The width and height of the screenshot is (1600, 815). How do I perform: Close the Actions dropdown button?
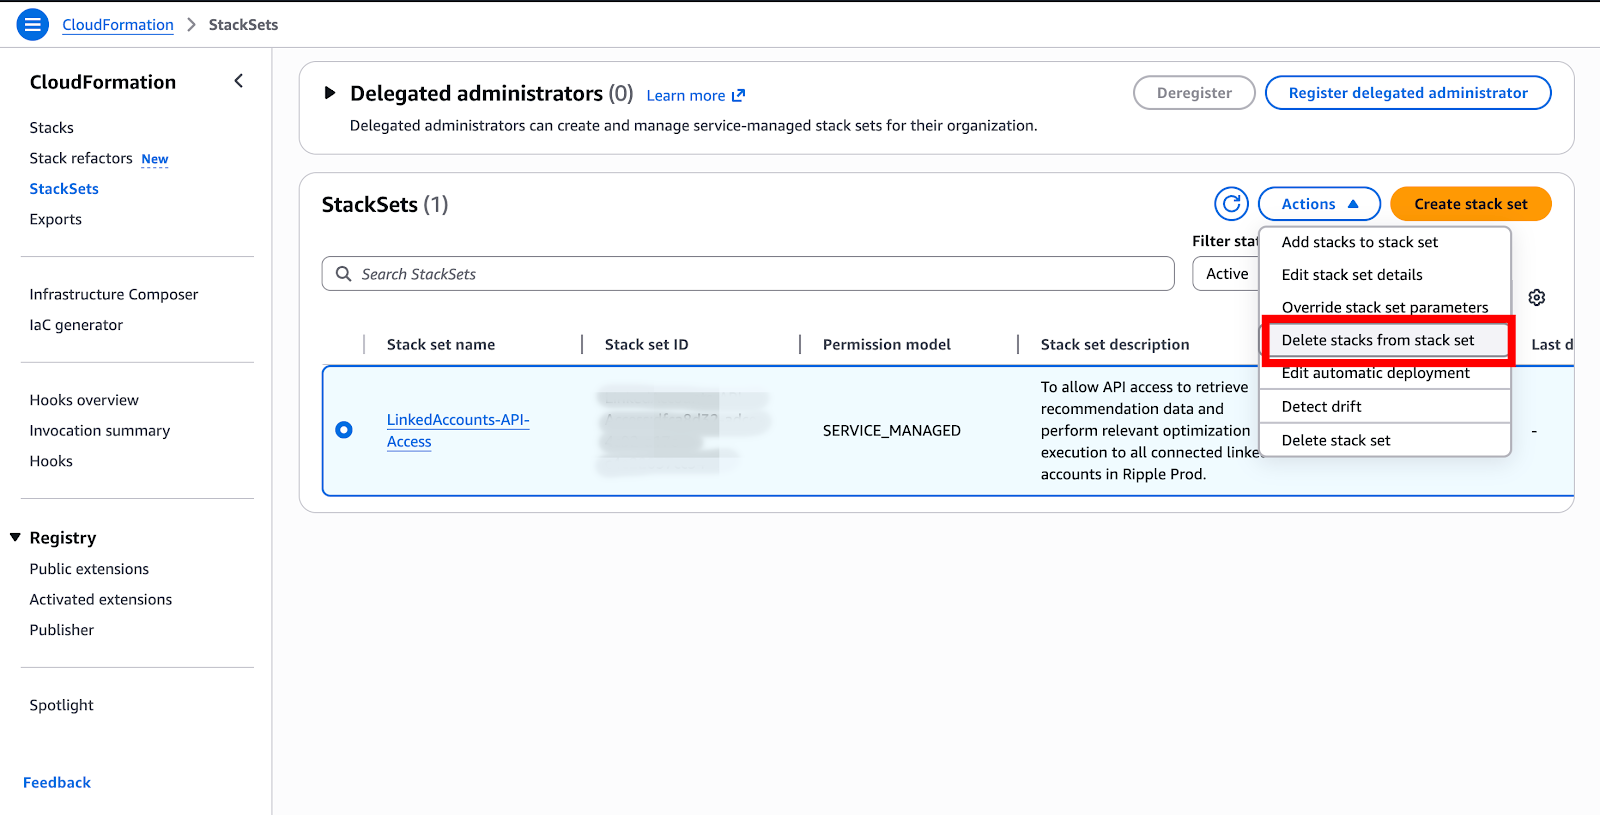[1319, 204]
